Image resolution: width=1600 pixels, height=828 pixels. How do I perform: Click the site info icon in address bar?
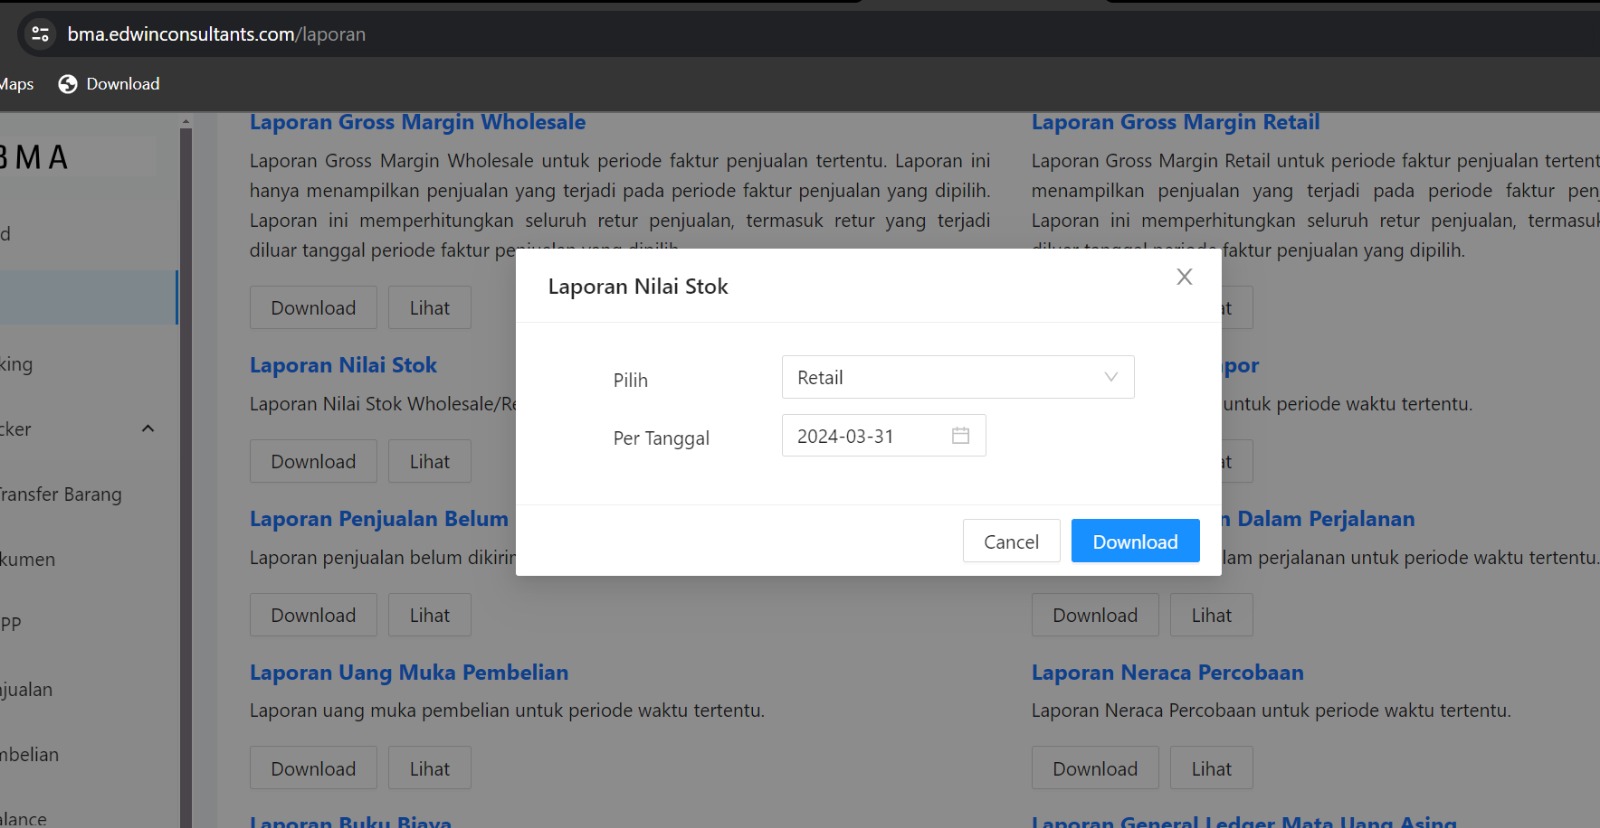point(40,34)
